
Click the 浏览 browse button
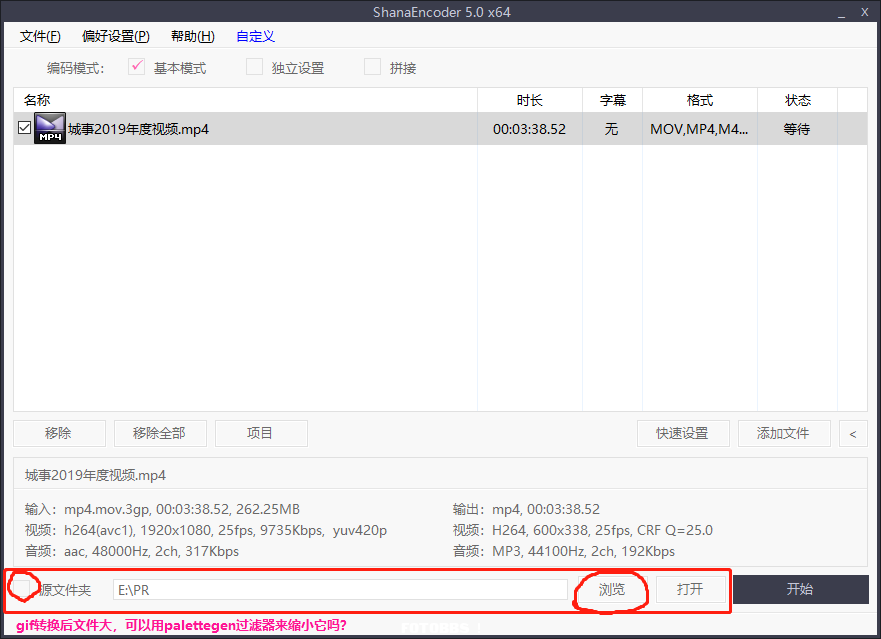(612, 589)
